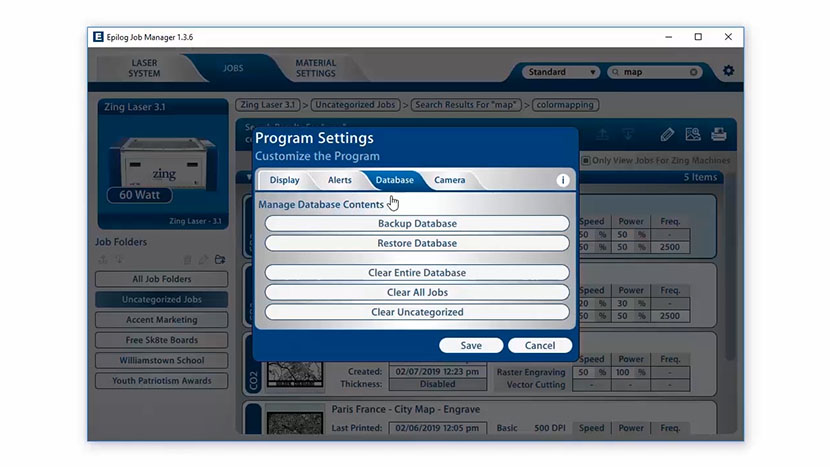Cancel the Program Settings dialog
The image size is (830, 467).
pyautogui.click(x=539, y=345)
